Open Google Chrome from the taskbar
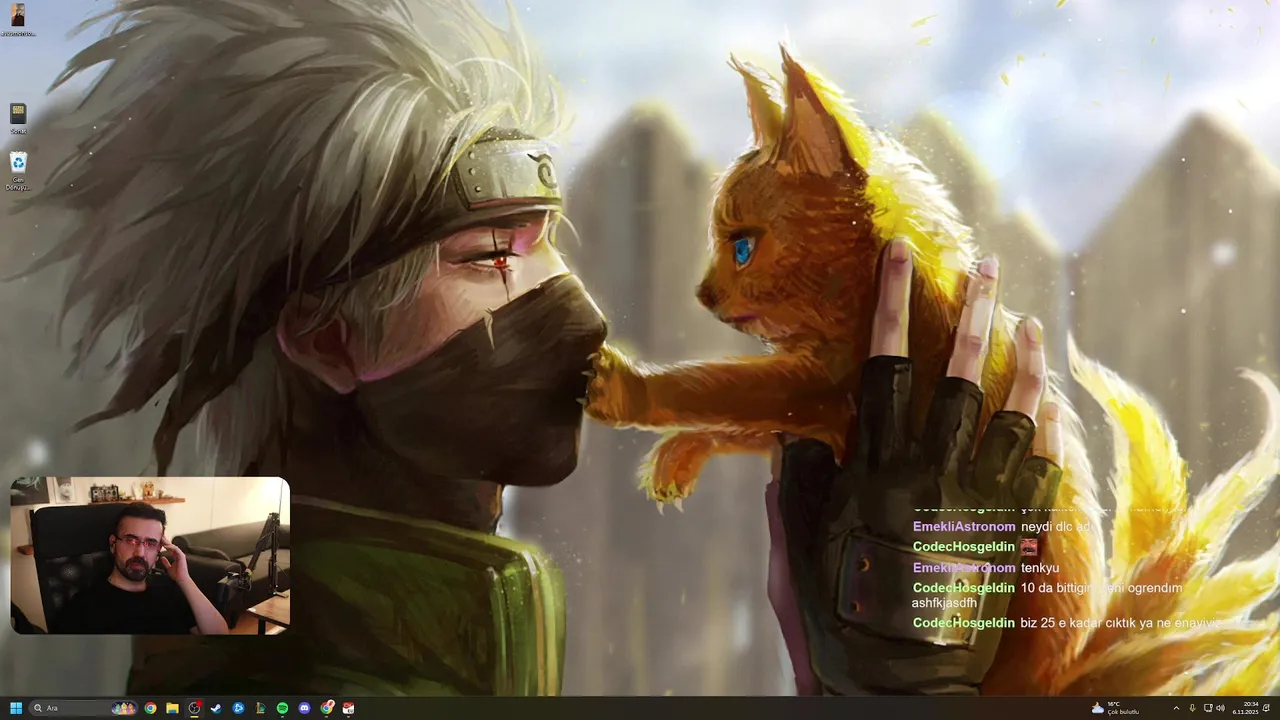Viewport: 1280px width, 720px height. [x=150, y=708]
